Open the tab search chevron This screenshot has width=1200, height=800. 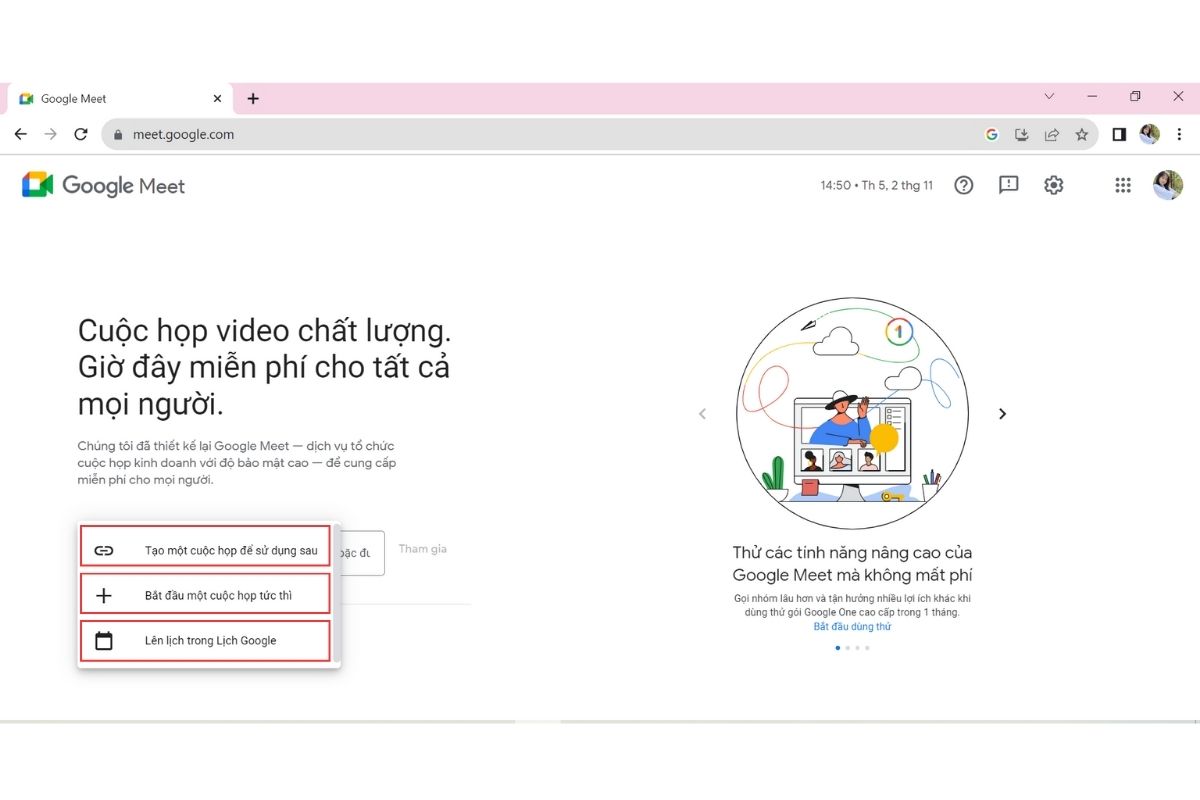pyautogui.click(x=1049, y=97)
